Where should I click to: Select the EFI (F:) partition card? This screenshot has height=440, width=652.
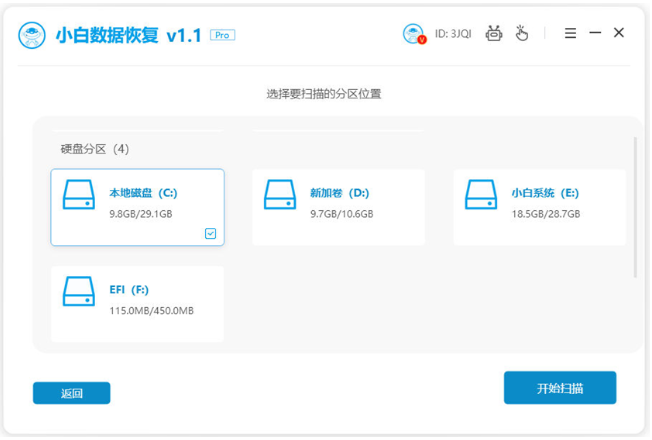pyautogui.click(x=137, y=303)
